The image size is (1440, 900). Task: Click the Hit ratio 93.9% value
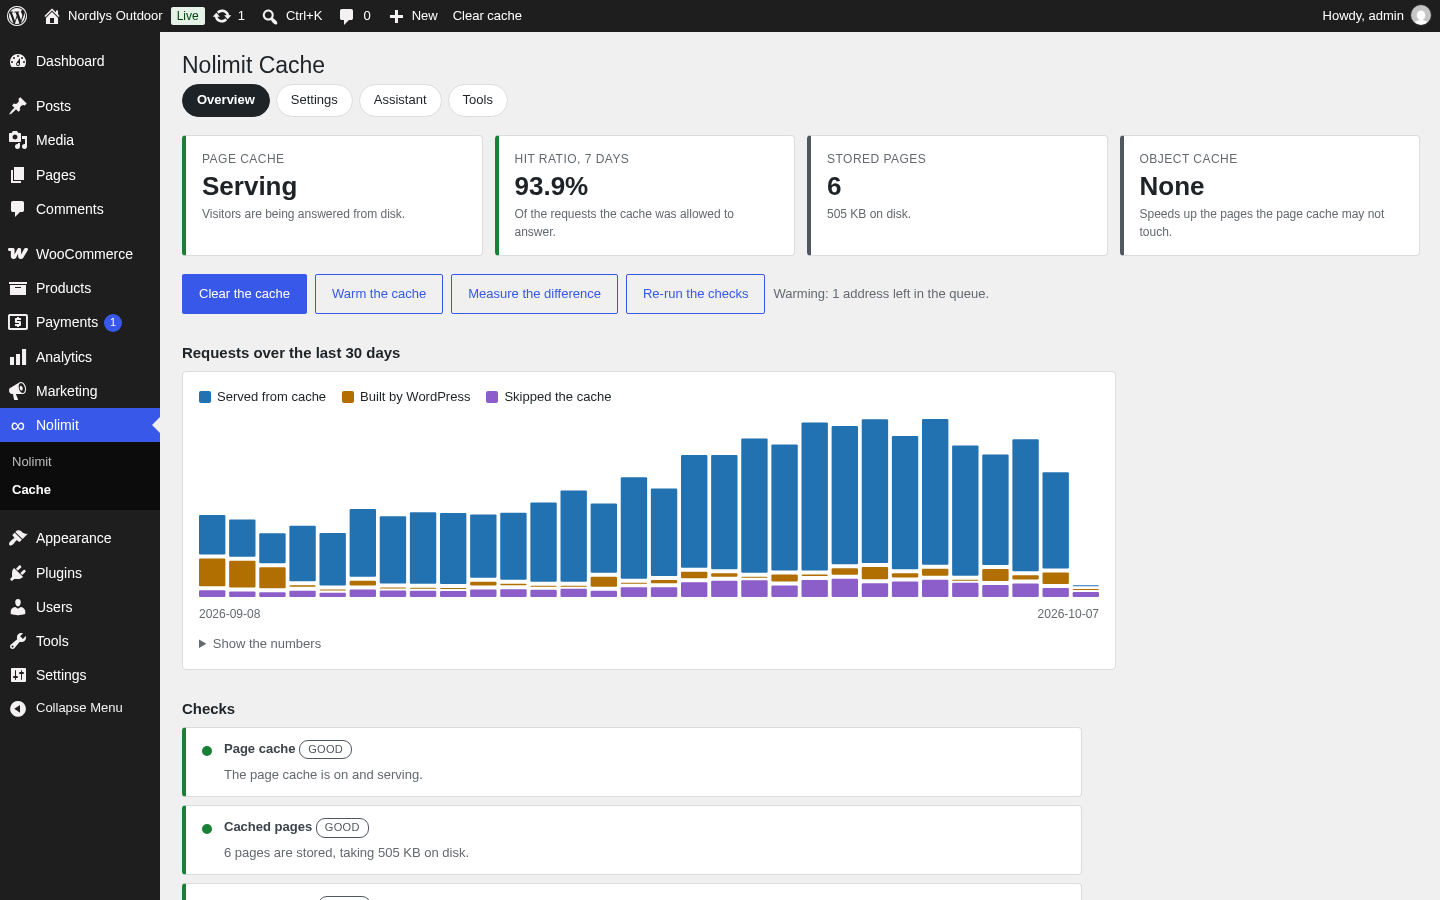click(x=551, y=187)
